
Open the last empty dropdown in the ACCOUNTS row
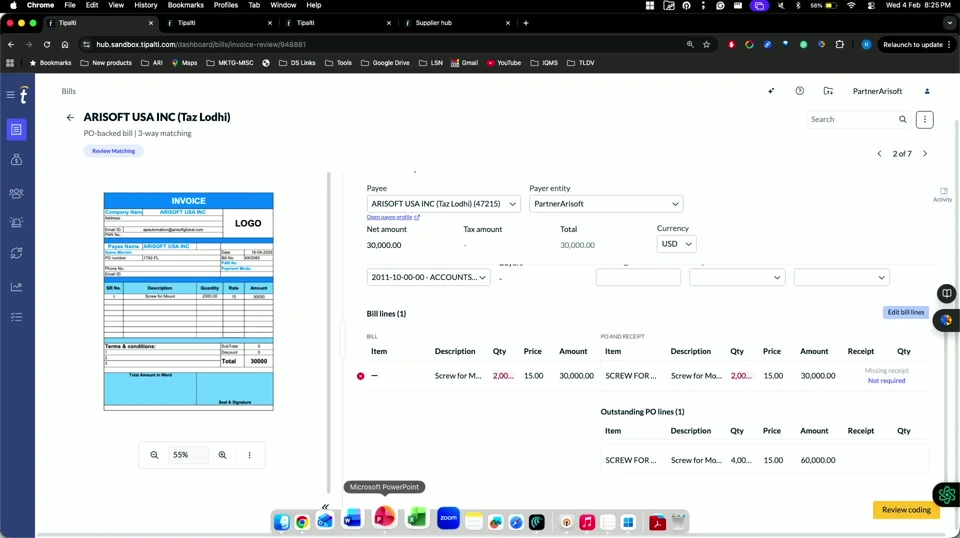pyautogui.click(x=841, y=277)
